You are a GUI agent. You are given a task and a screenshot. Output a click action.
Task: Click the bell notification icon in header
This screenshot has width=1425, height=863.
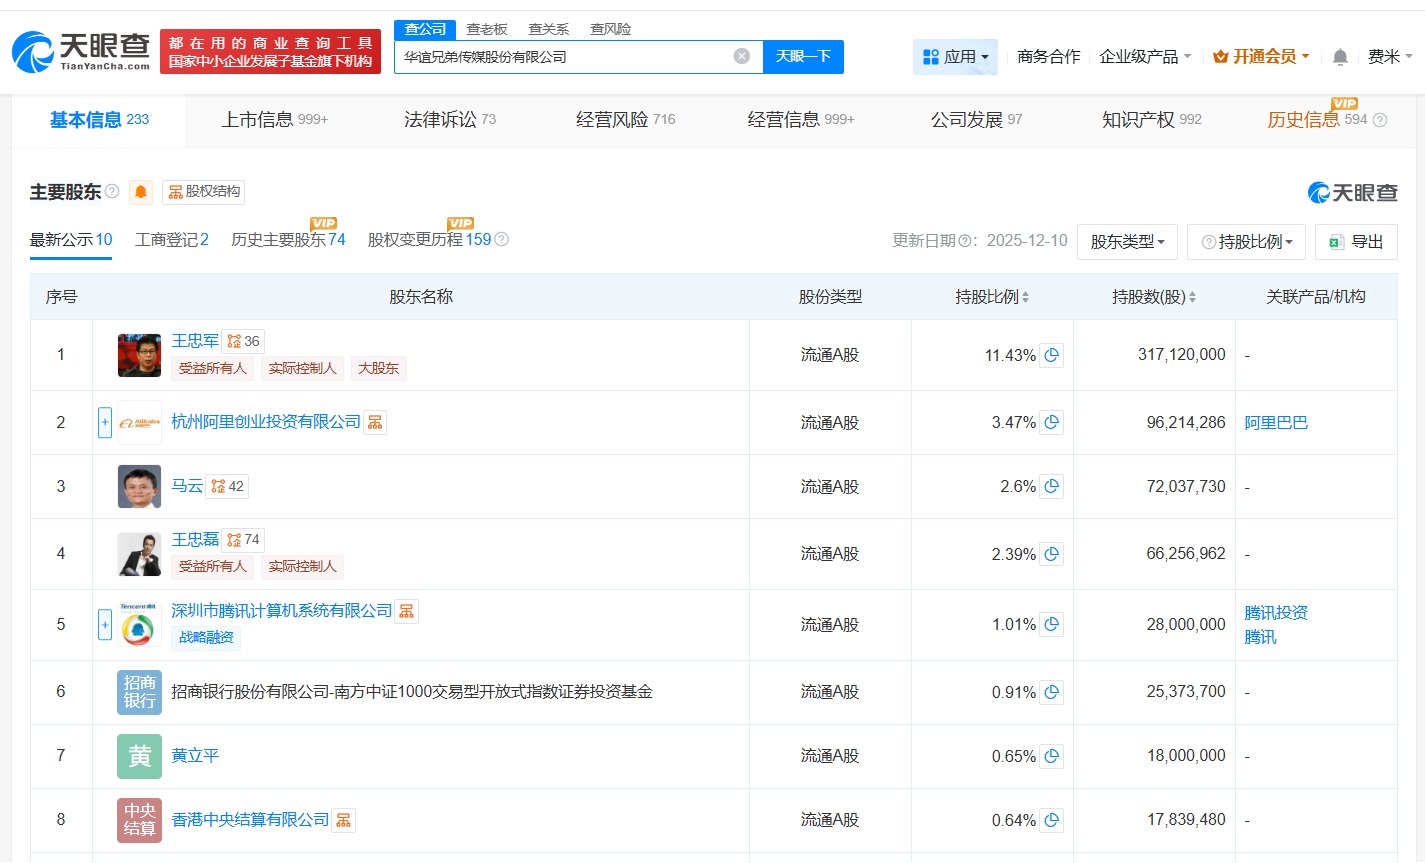coord(1340,57)
